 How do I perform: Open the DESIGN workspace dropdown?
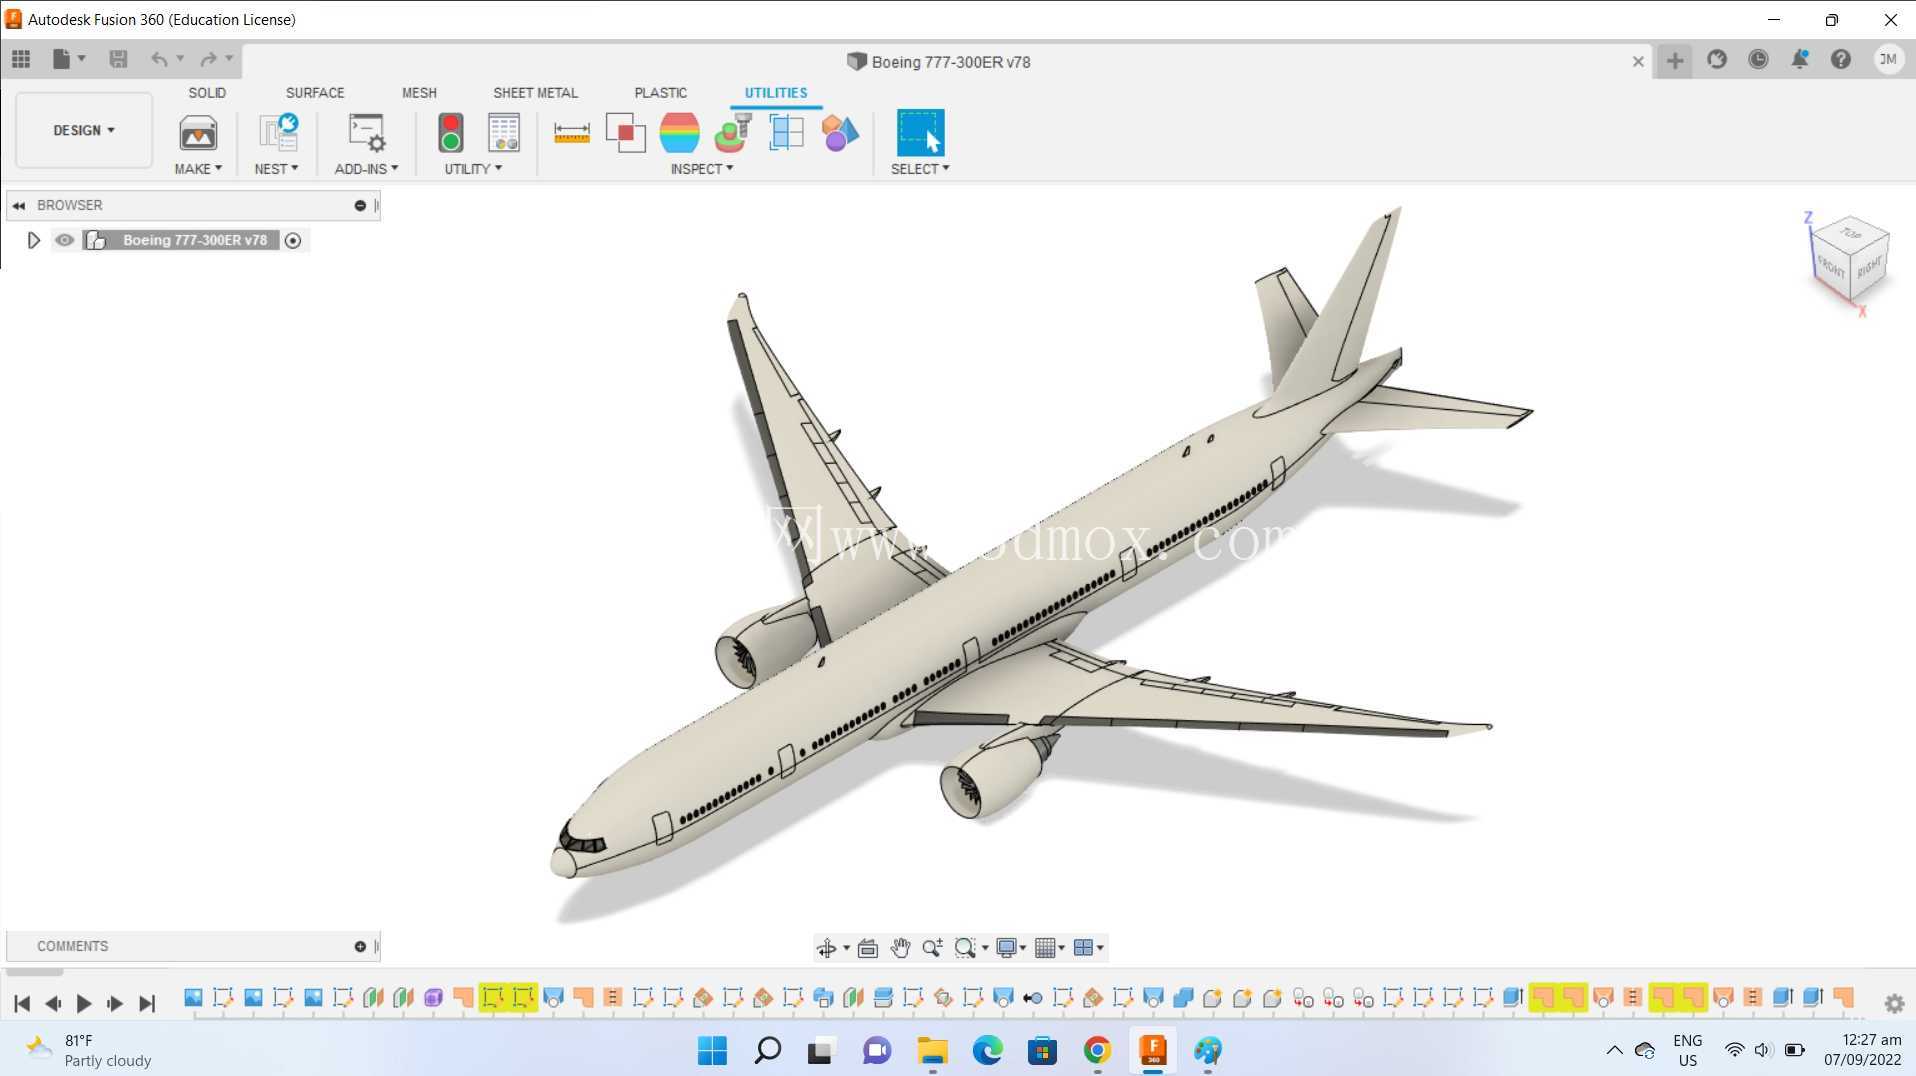click(84, 130)
